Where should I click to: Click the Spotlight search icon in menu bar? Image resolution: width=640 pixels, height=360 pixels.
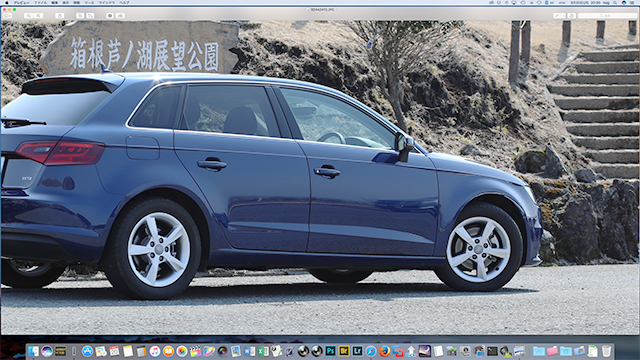(615, 2)
